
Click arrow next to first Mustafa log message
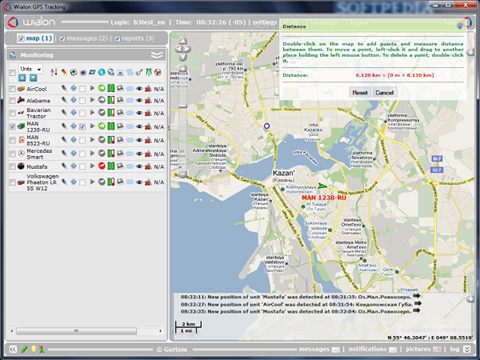[x=416, y=296]
